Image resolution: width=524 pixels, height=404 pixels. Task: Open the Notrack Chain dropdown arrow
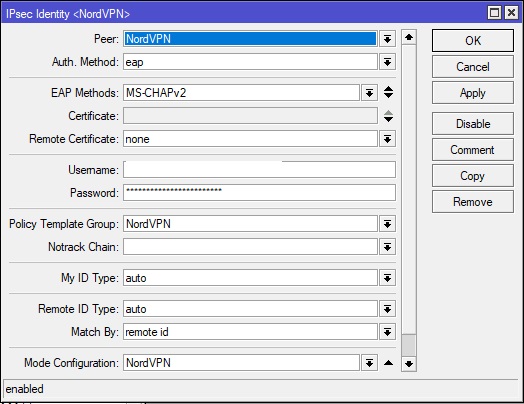tap(387, 247)
